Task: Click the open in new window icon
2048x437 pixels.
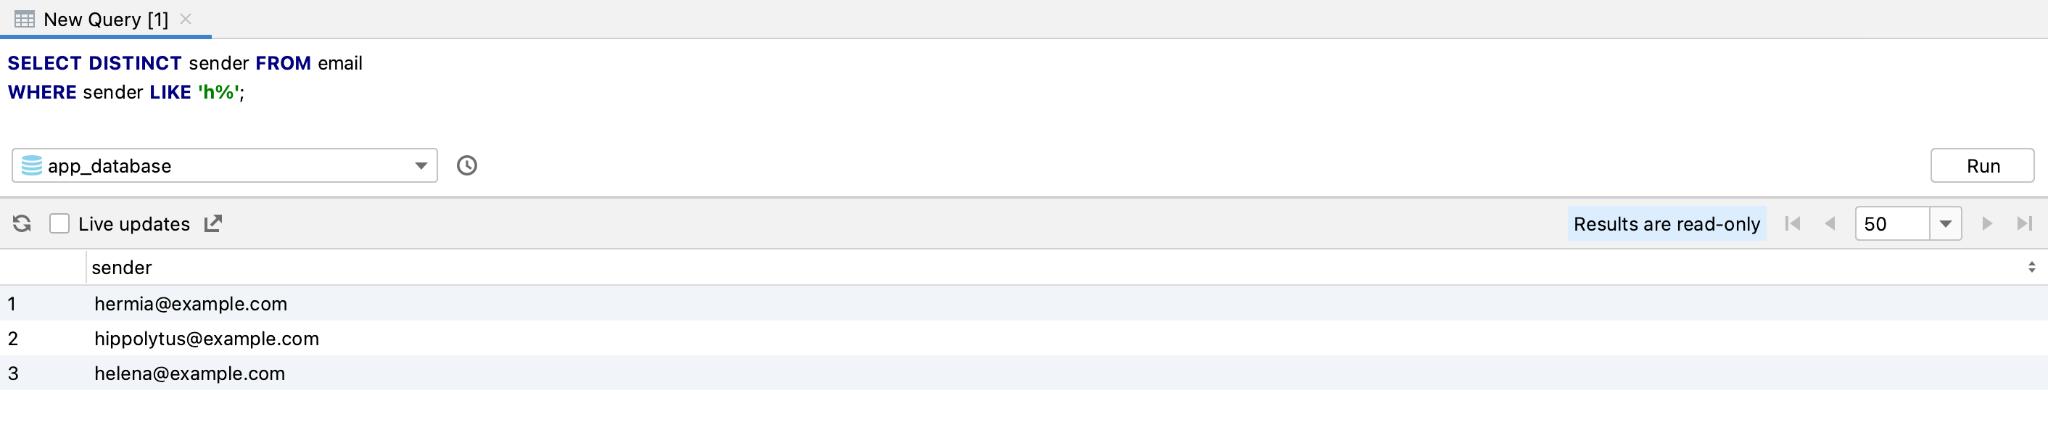Action: [213, 224]
